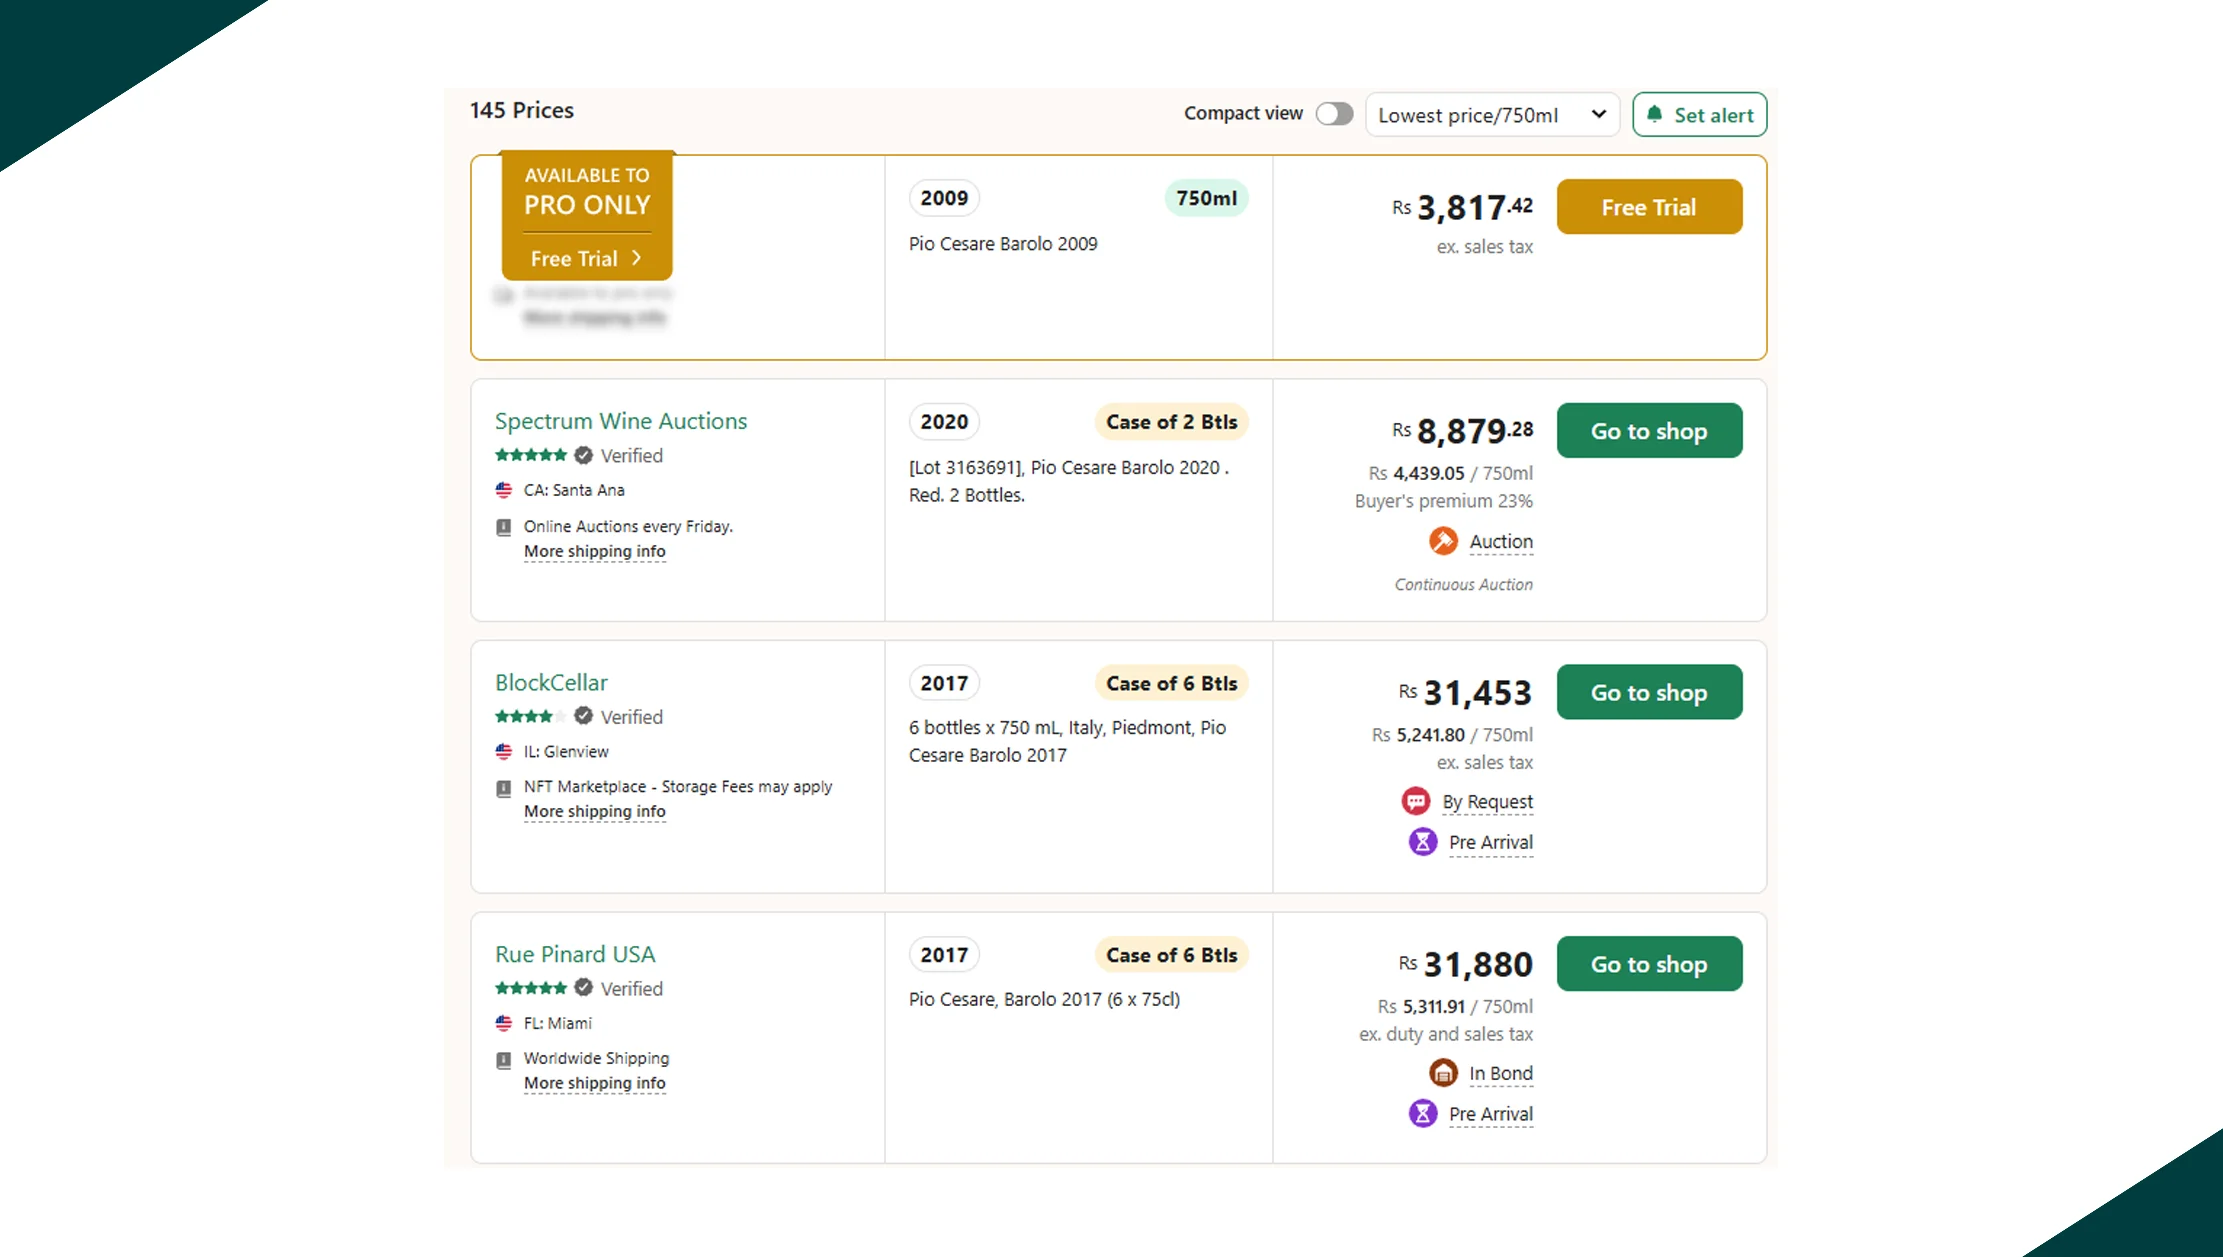The height and width of the screenshot is (1257, 2223).
Task: Open the Spectrum Wine Auctions store link
Action: click(620, 421)
